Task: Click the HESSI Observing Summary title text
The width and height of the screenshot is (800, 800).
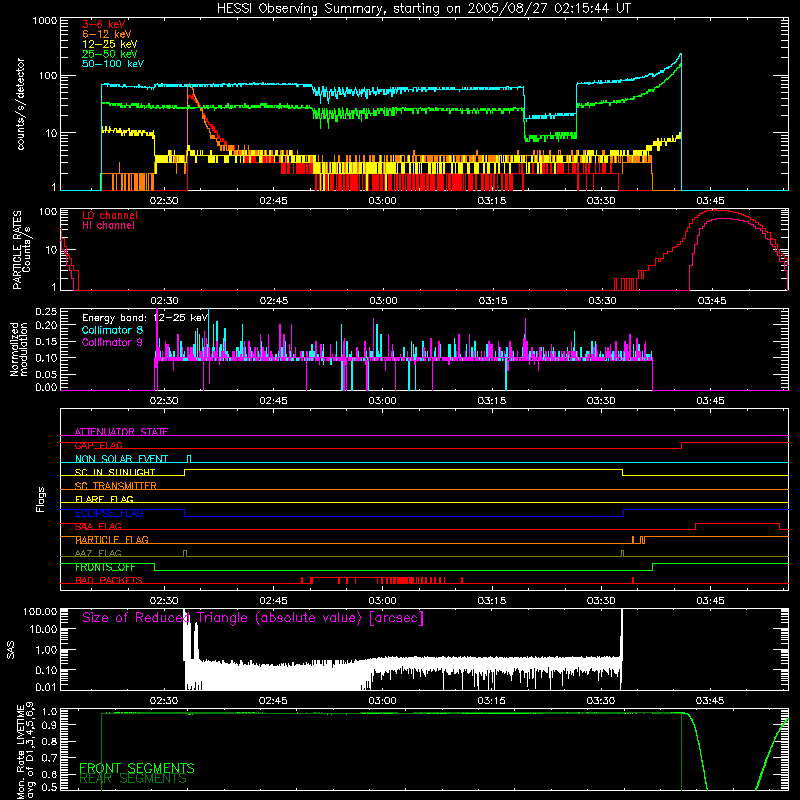Action: click(x=423, y=9)
